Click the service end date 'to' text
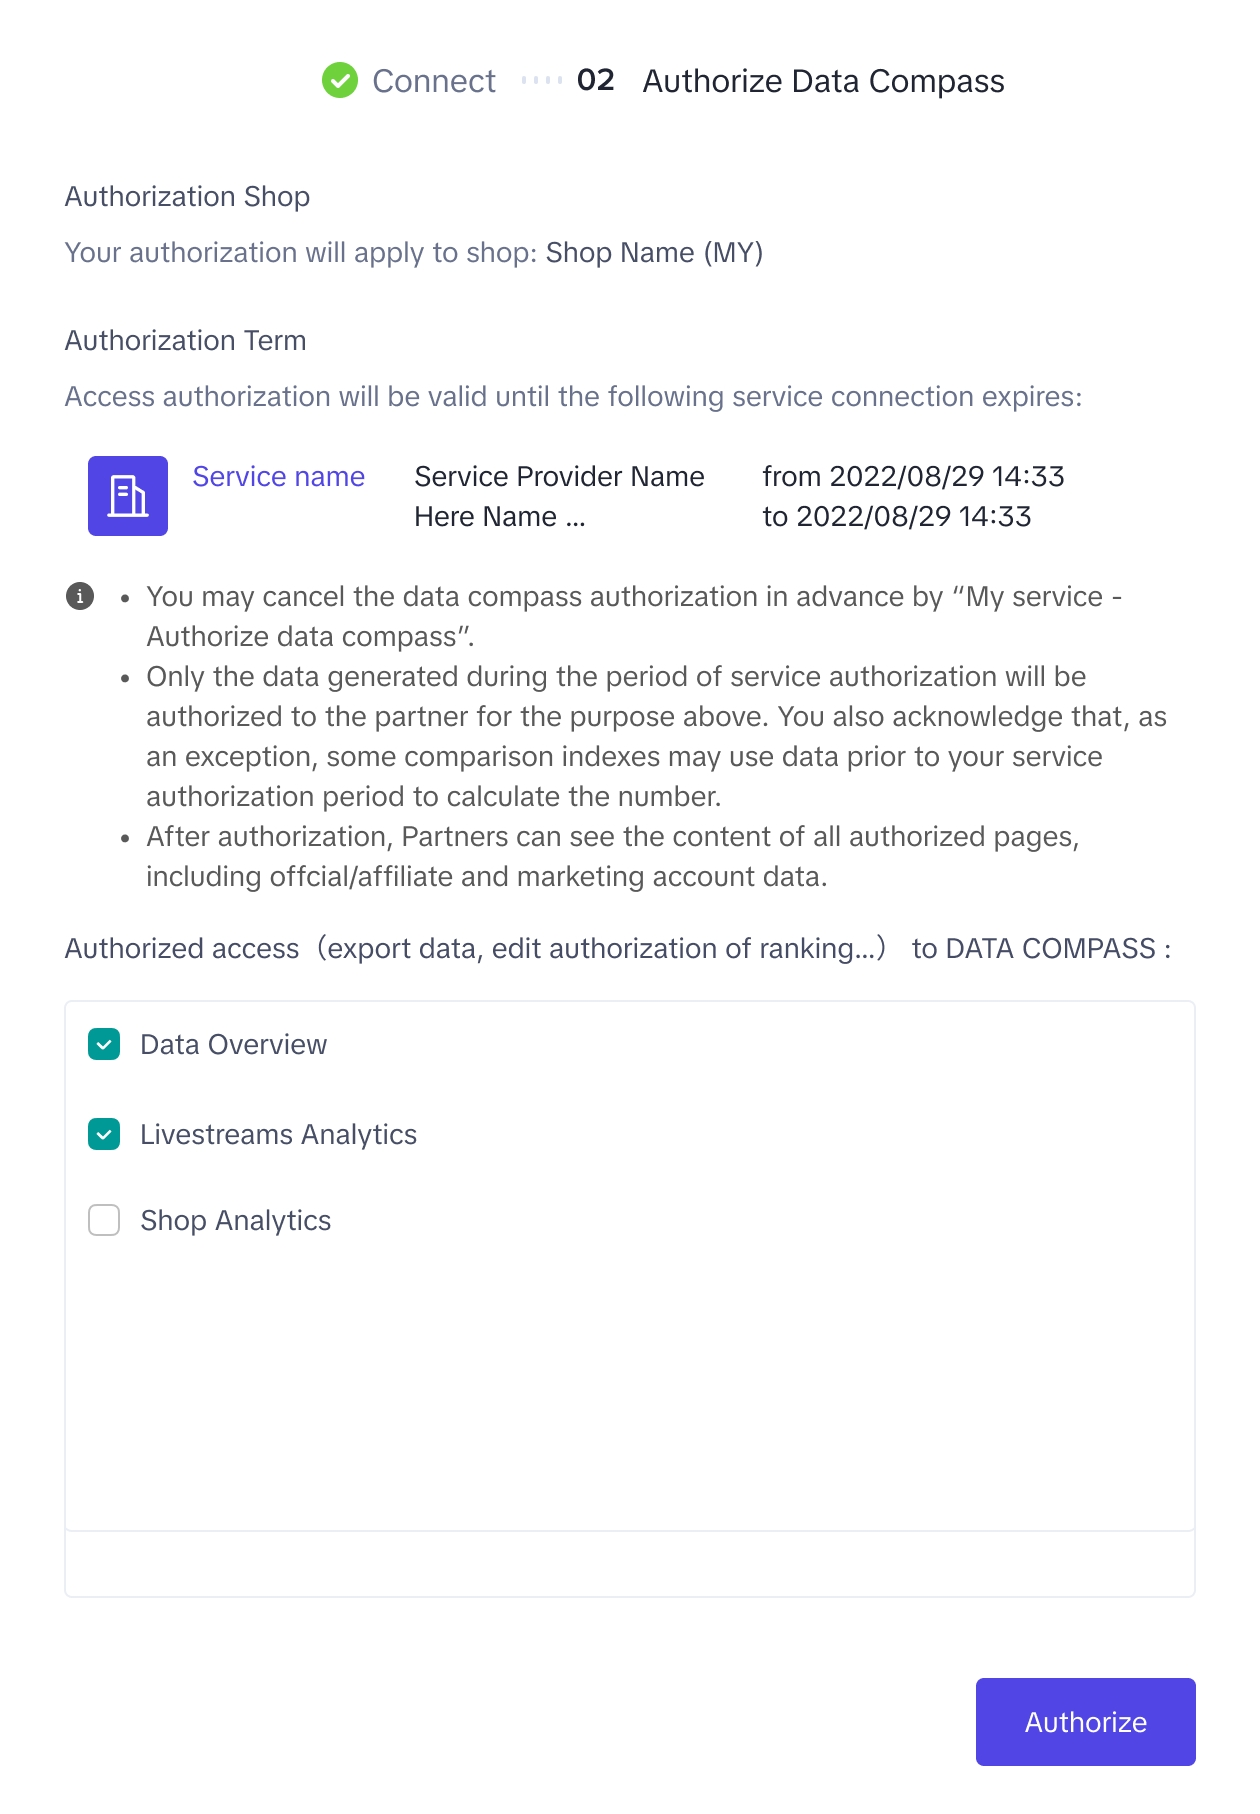Screen dimensions: 1260x1814 pos(896,516)
